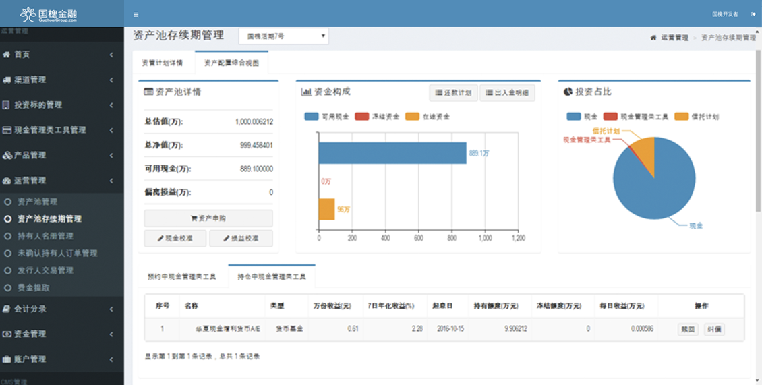The height and width of the screenshot is (385, 762).
Task: Click the first action button in fund row
Action: (688, 329)
